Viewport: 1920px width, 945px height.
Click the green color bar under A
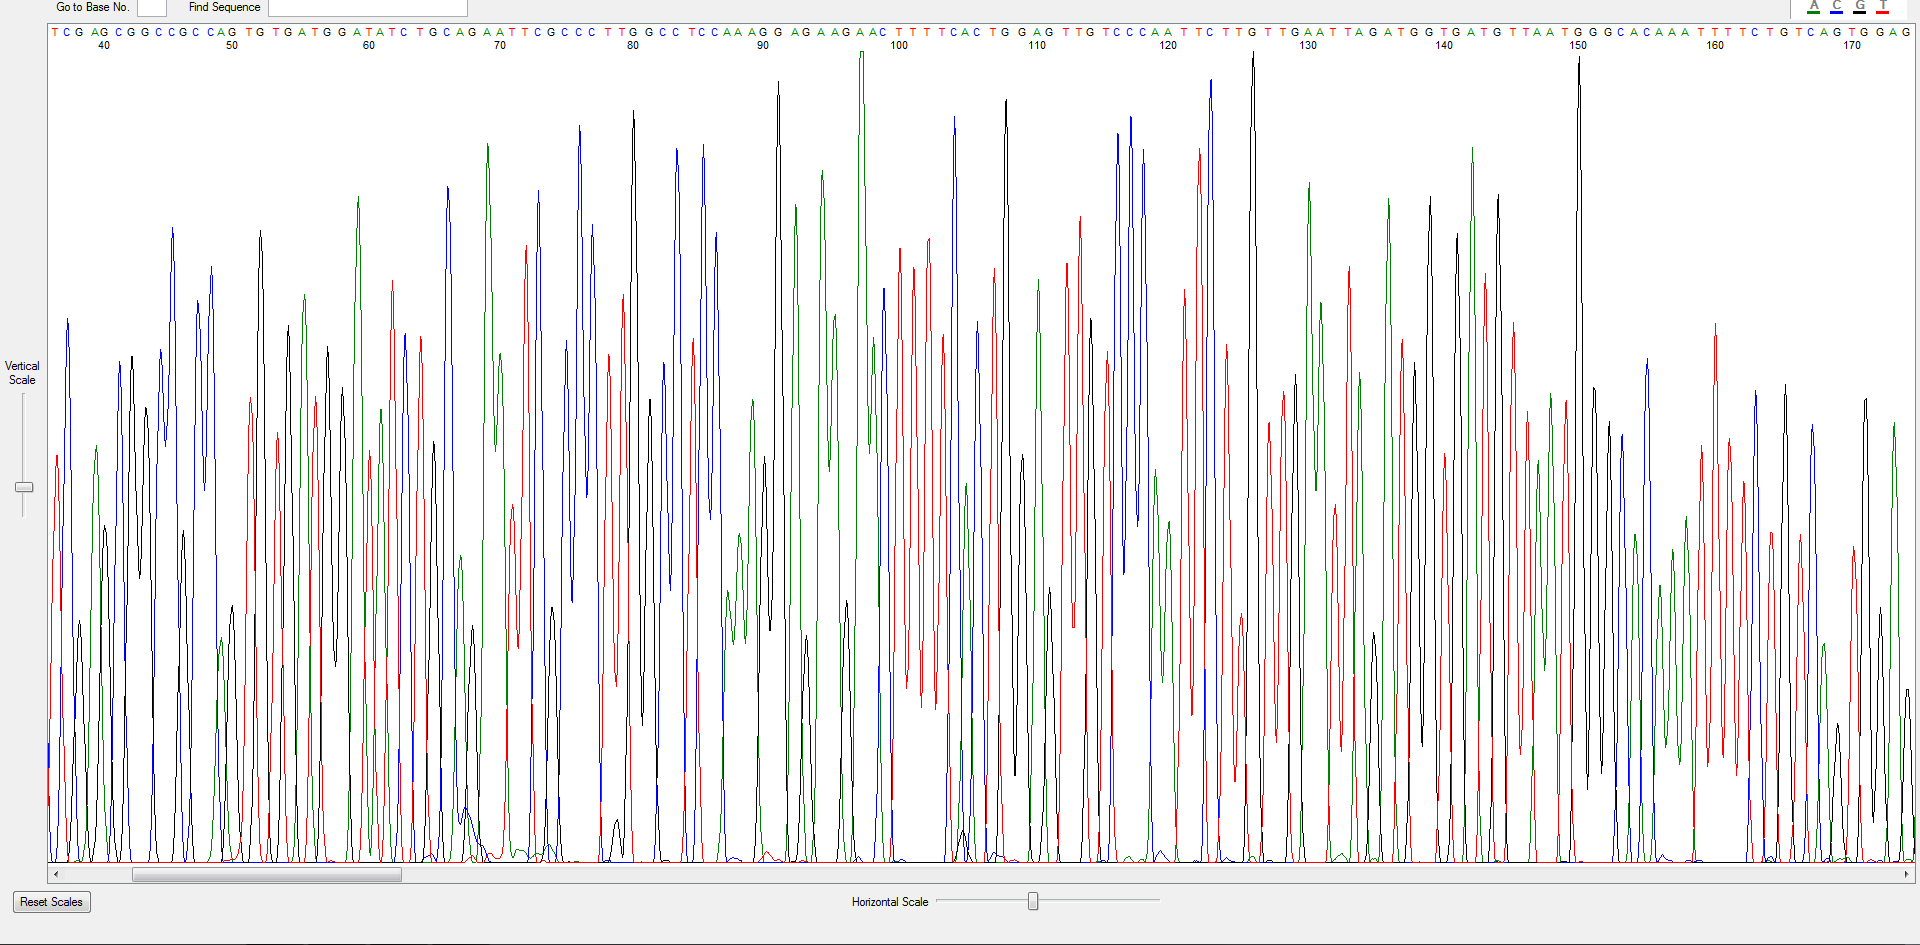(x=1814, y=12)
